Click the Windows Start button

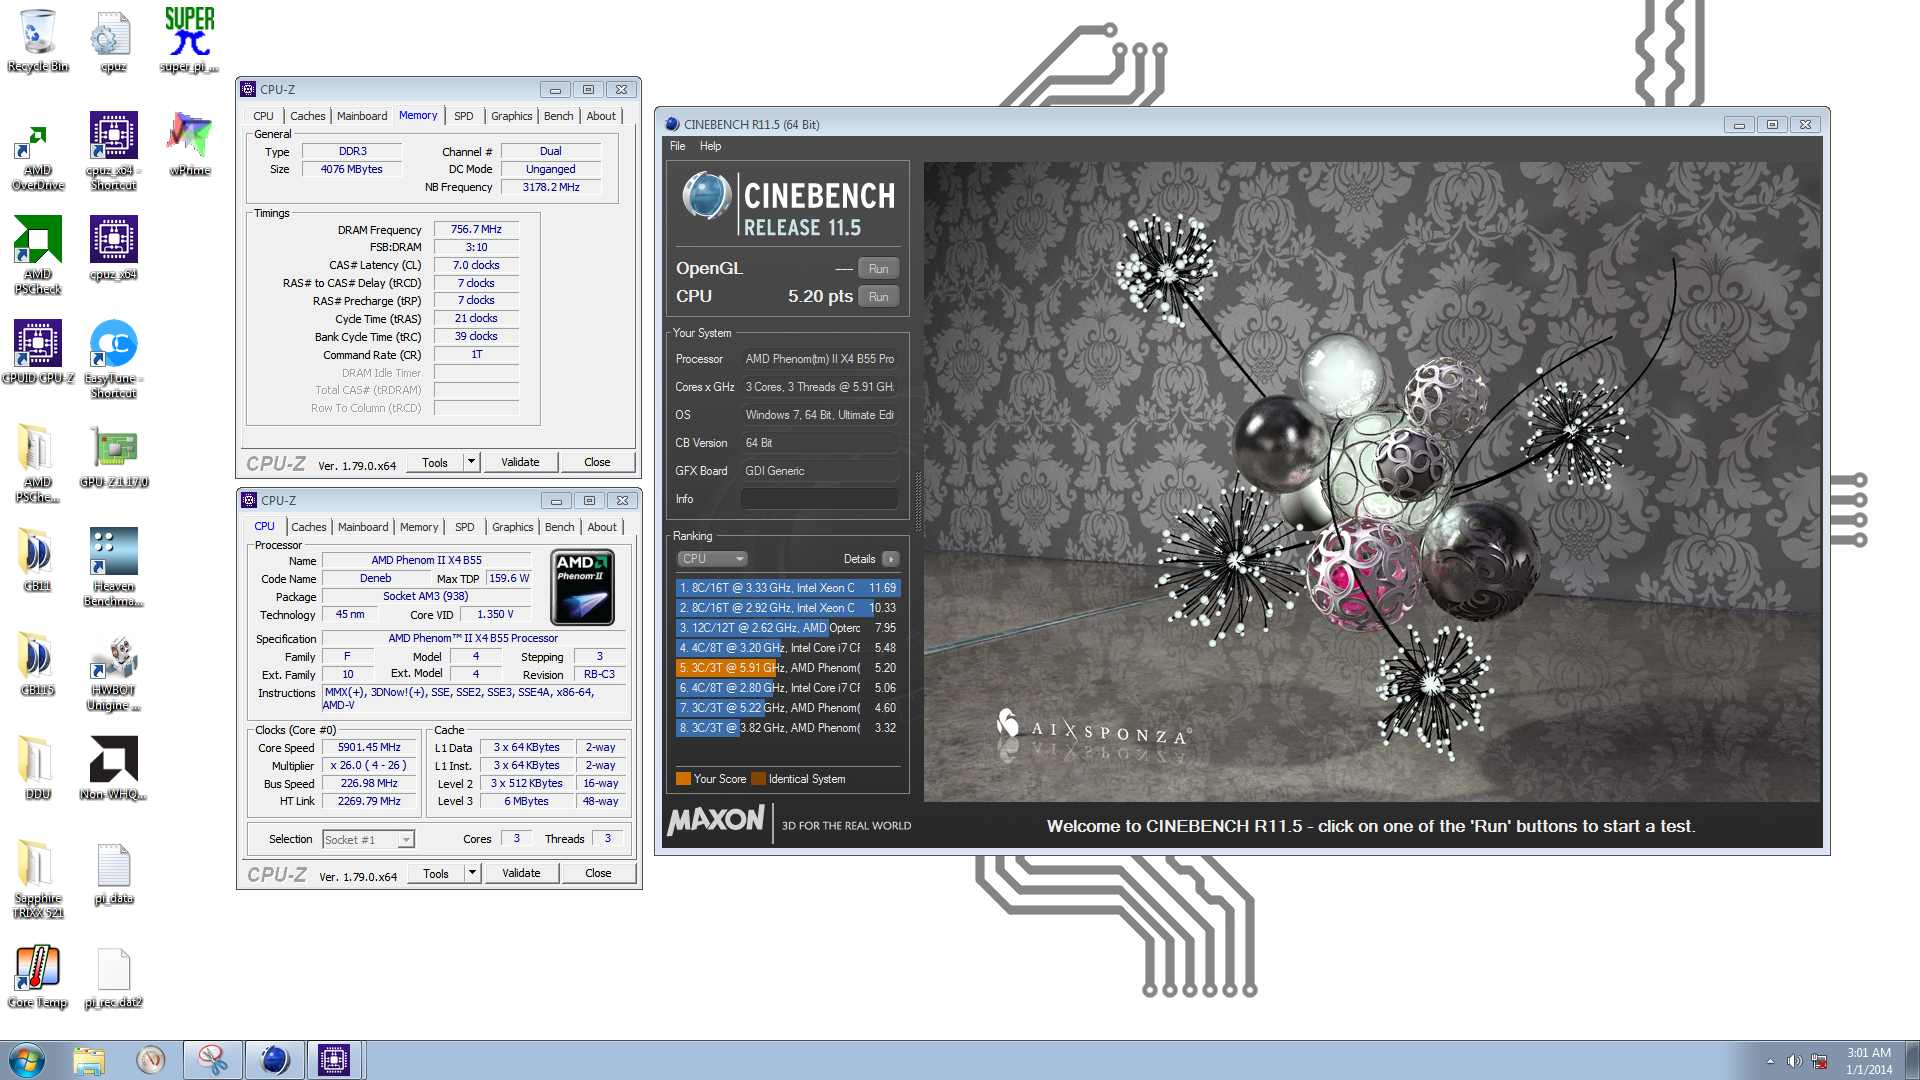point(27,1060)
